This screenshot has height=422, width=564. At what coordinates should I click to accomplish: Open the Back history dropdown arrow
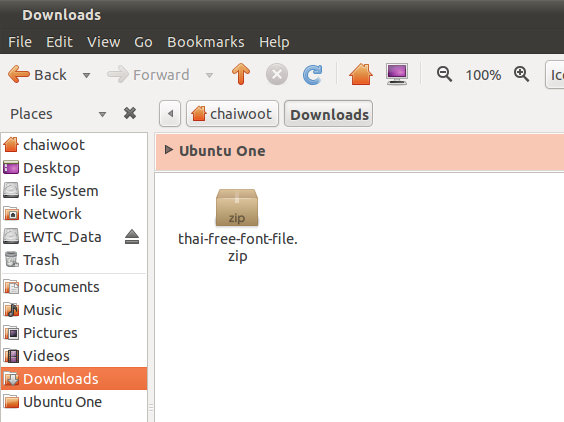(86, 75)
